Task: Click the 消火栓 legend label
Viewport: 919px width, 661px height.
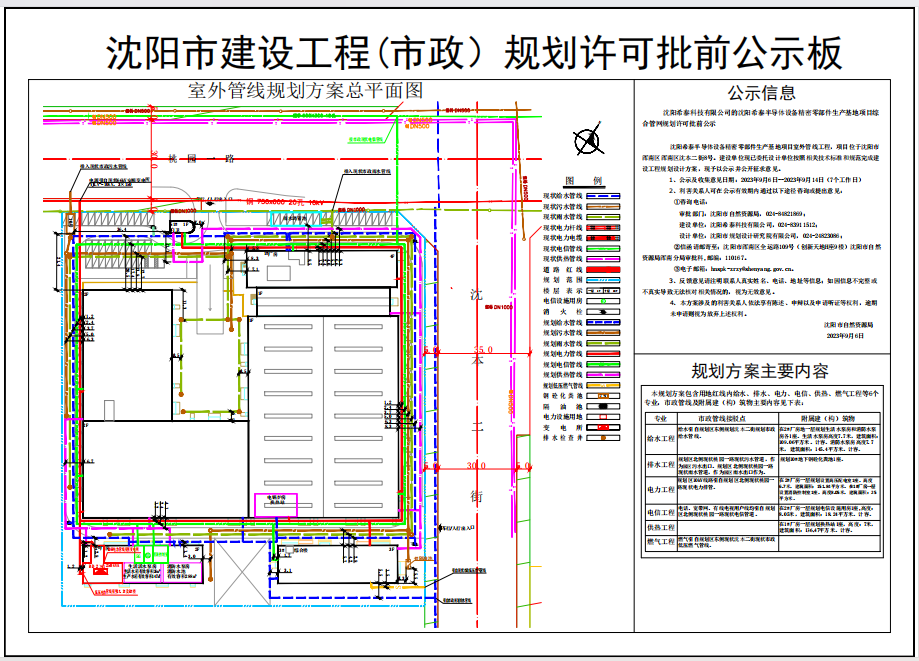Action: 563,312
